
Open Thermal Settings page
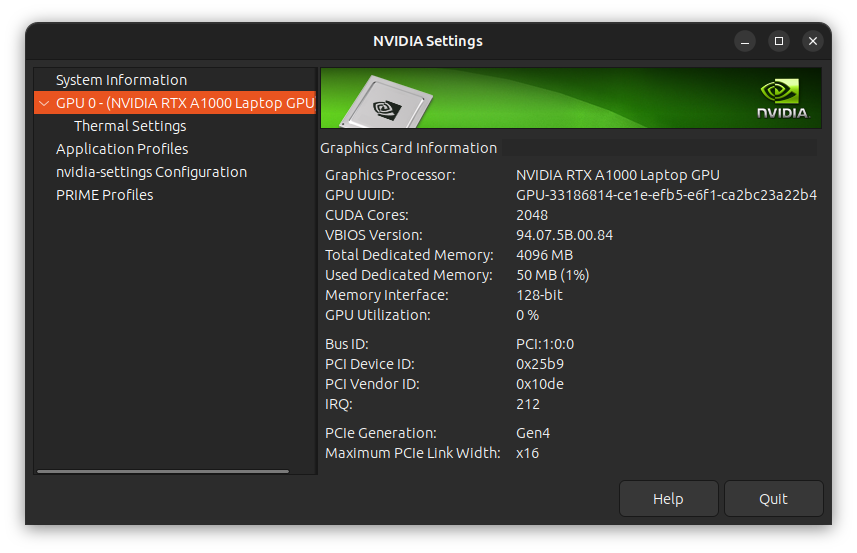pos(130,126)
